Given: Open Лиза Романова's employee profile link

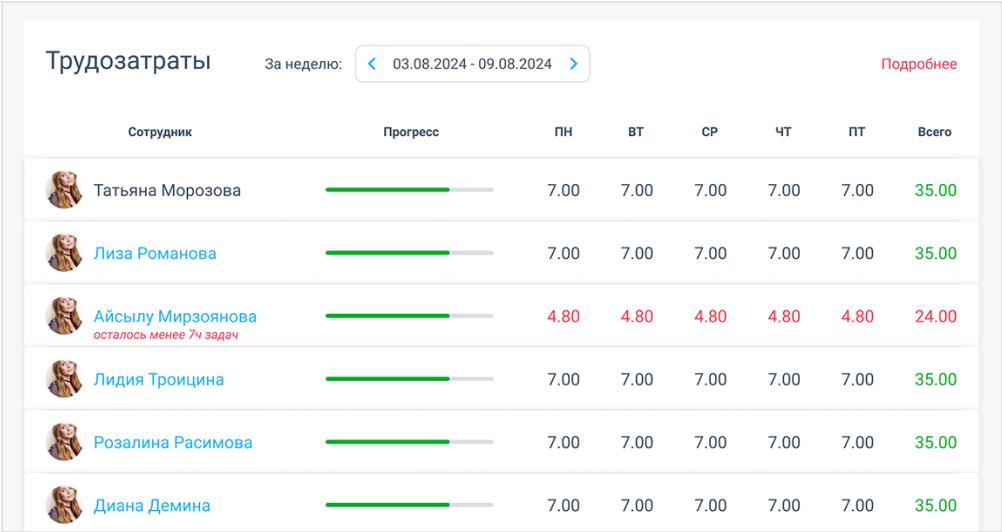Looking at the screenshot, I should click(155, 253).
